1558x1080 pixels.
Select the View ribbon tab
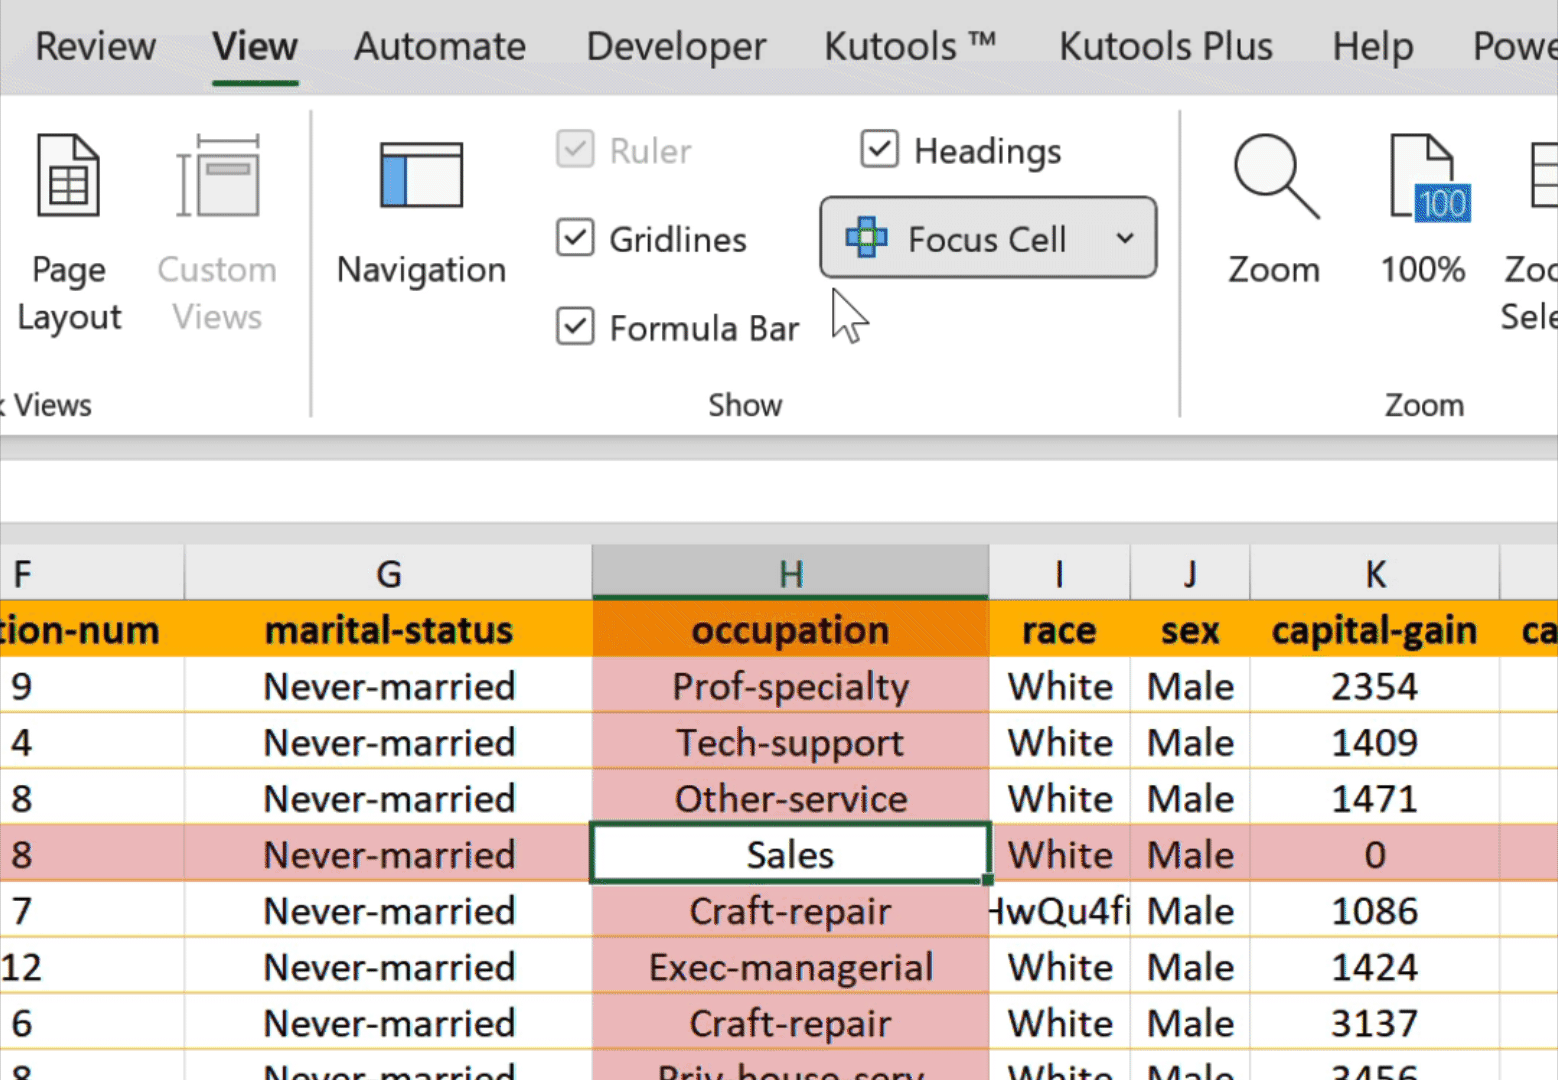click(x=255, y=47)
